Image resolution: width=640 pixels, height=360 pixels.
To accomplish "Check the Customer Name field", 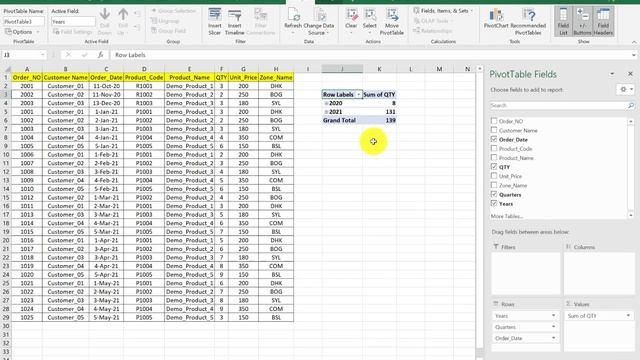I will click(x=494, y=130).
